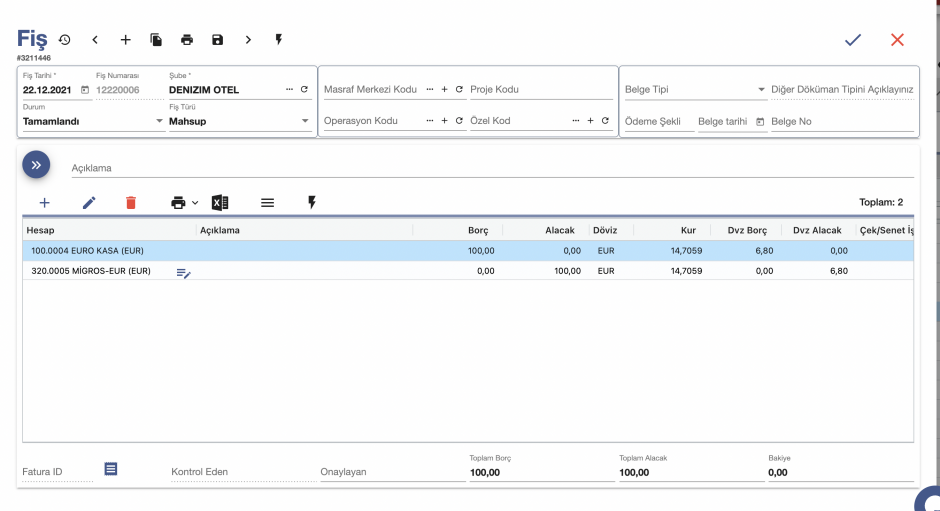
Task: Open Fiş Türü dropdown showing Mahsup
Action: coord(239,121)
